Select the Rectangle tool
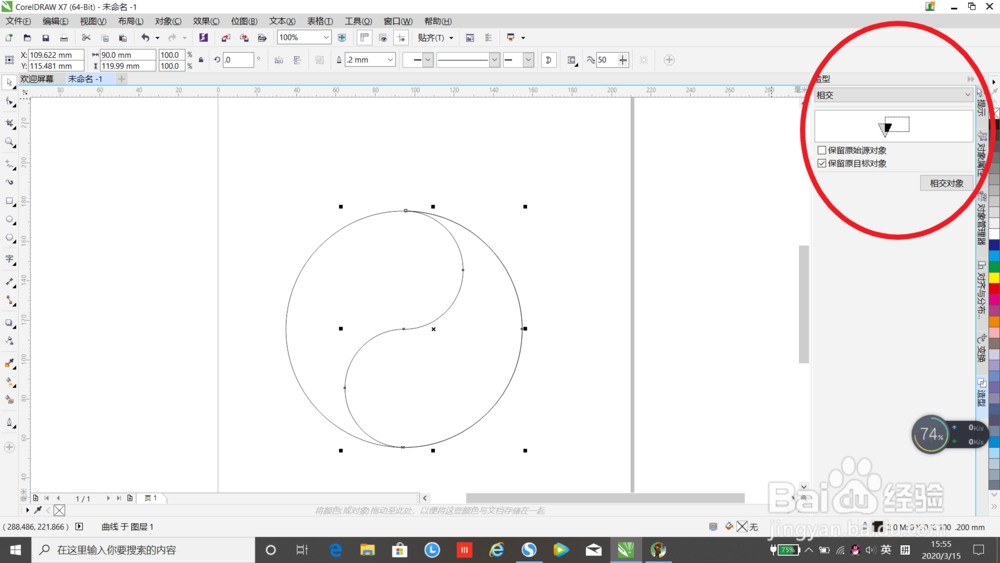Viewport: 1000px width, 563px height. pos(9,201)
